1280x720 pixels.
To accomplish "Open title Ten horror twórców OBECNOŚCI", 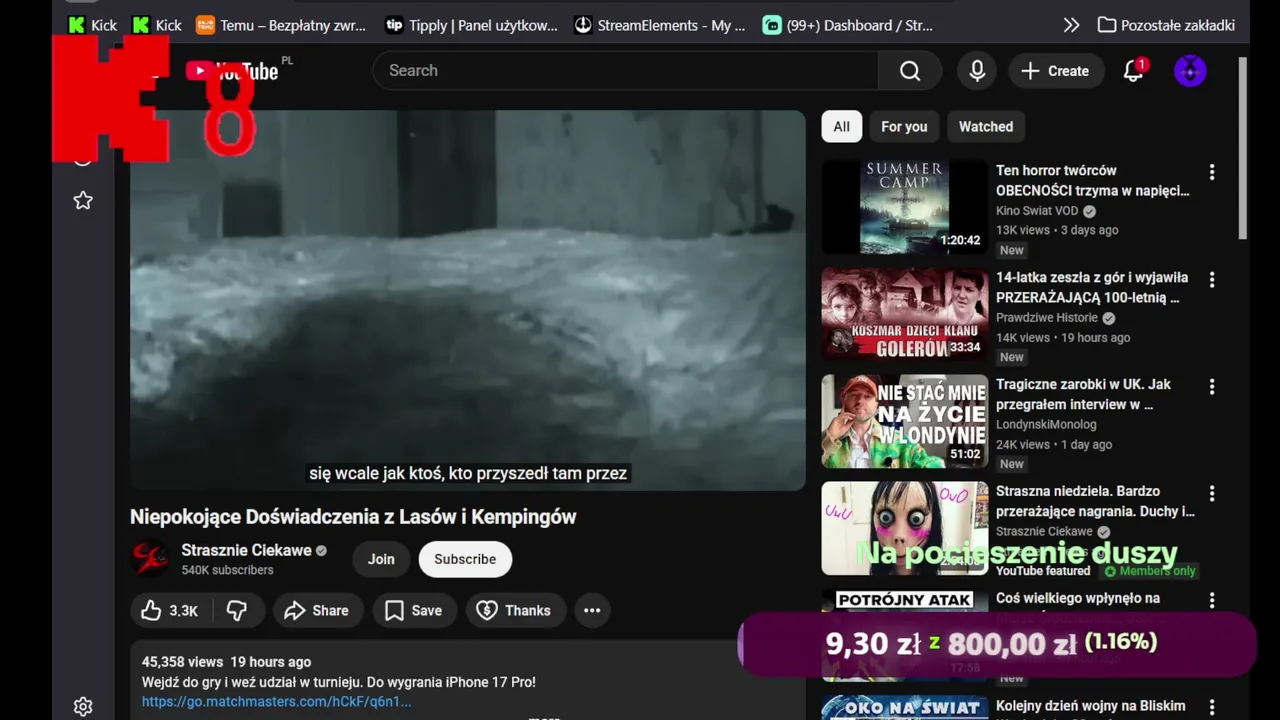I will point(1093,180).
